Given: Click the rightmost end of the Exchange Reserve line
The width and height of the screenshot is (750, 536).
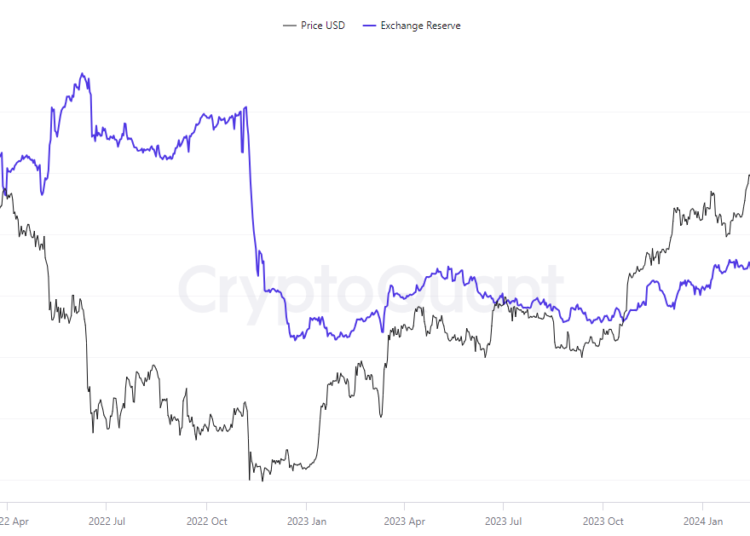Looking at the screenshot, I should 749,263.
